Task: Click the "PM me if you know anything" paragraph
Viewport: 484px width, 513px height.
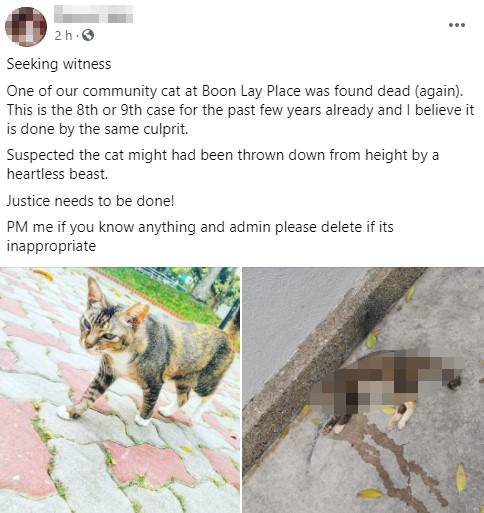Action: 200,236
